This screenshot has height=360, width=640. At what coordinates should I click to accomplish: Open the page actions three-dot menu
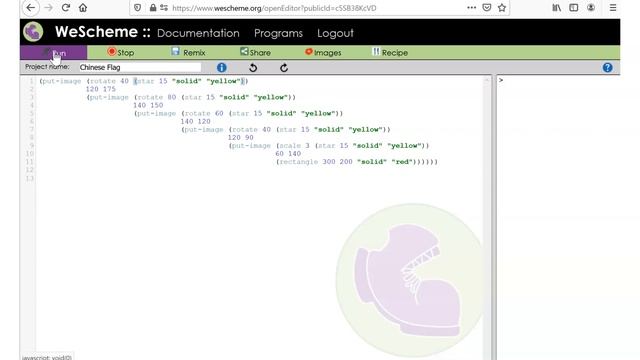[471, 8]
